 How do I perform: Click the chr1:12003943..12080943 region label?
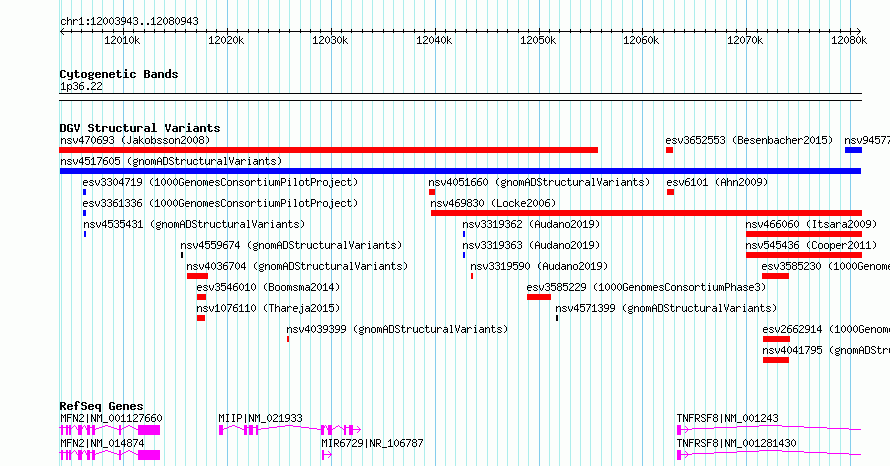(129, 21)
